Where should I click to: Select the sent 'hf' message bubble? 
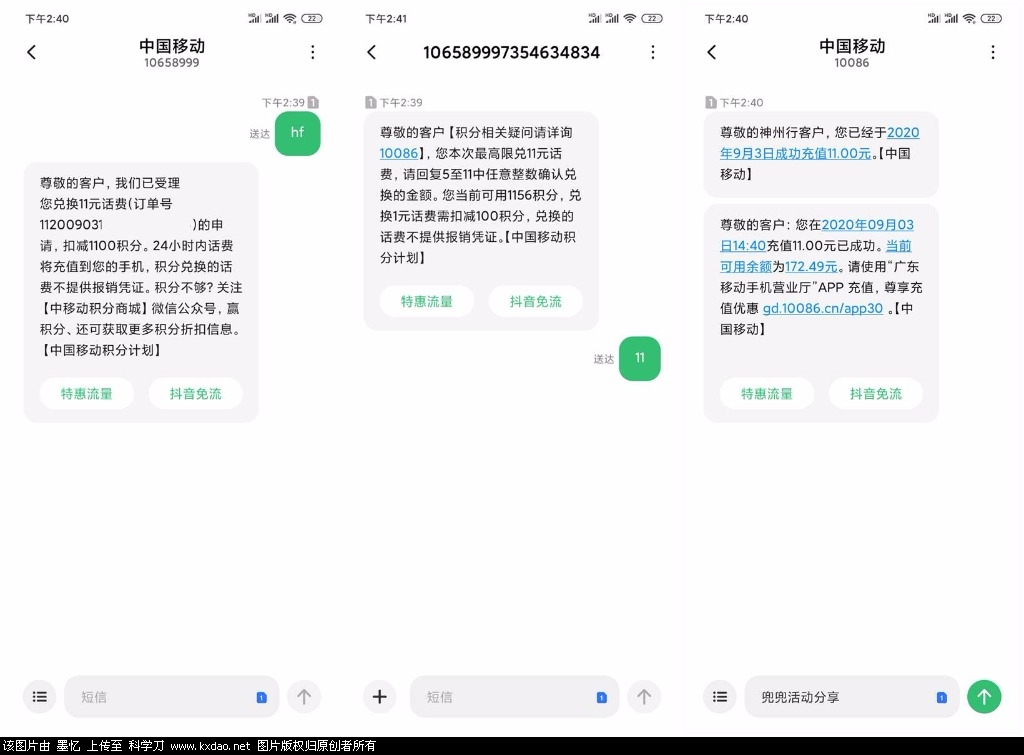[x=298, y=133]
